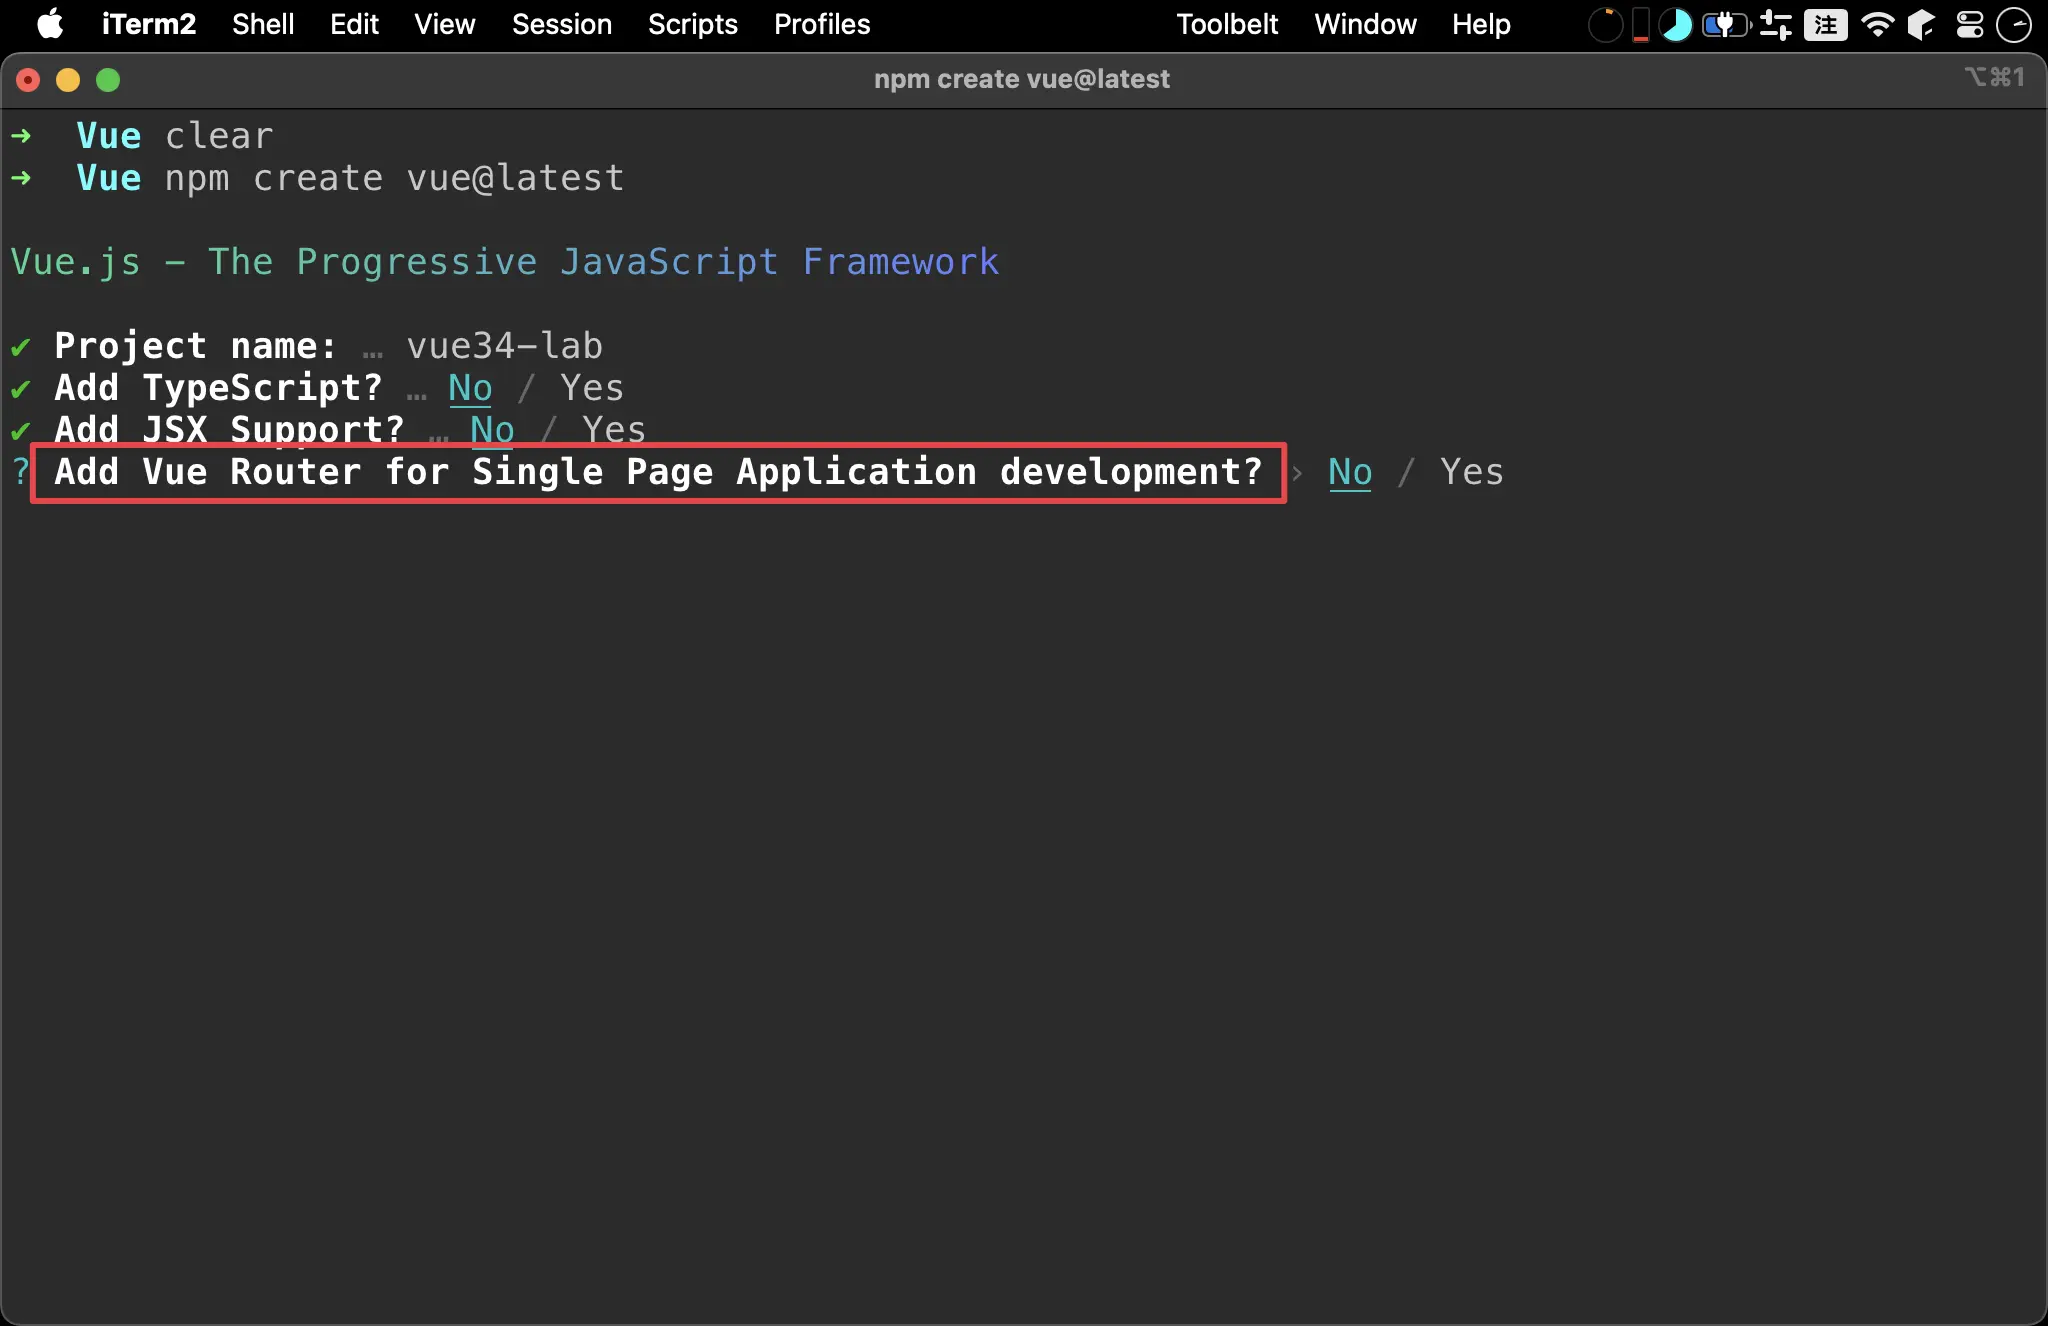Click the project name value 'vue34-lab'
The width and height of the screenshot is (2048, 1326).
504,346
